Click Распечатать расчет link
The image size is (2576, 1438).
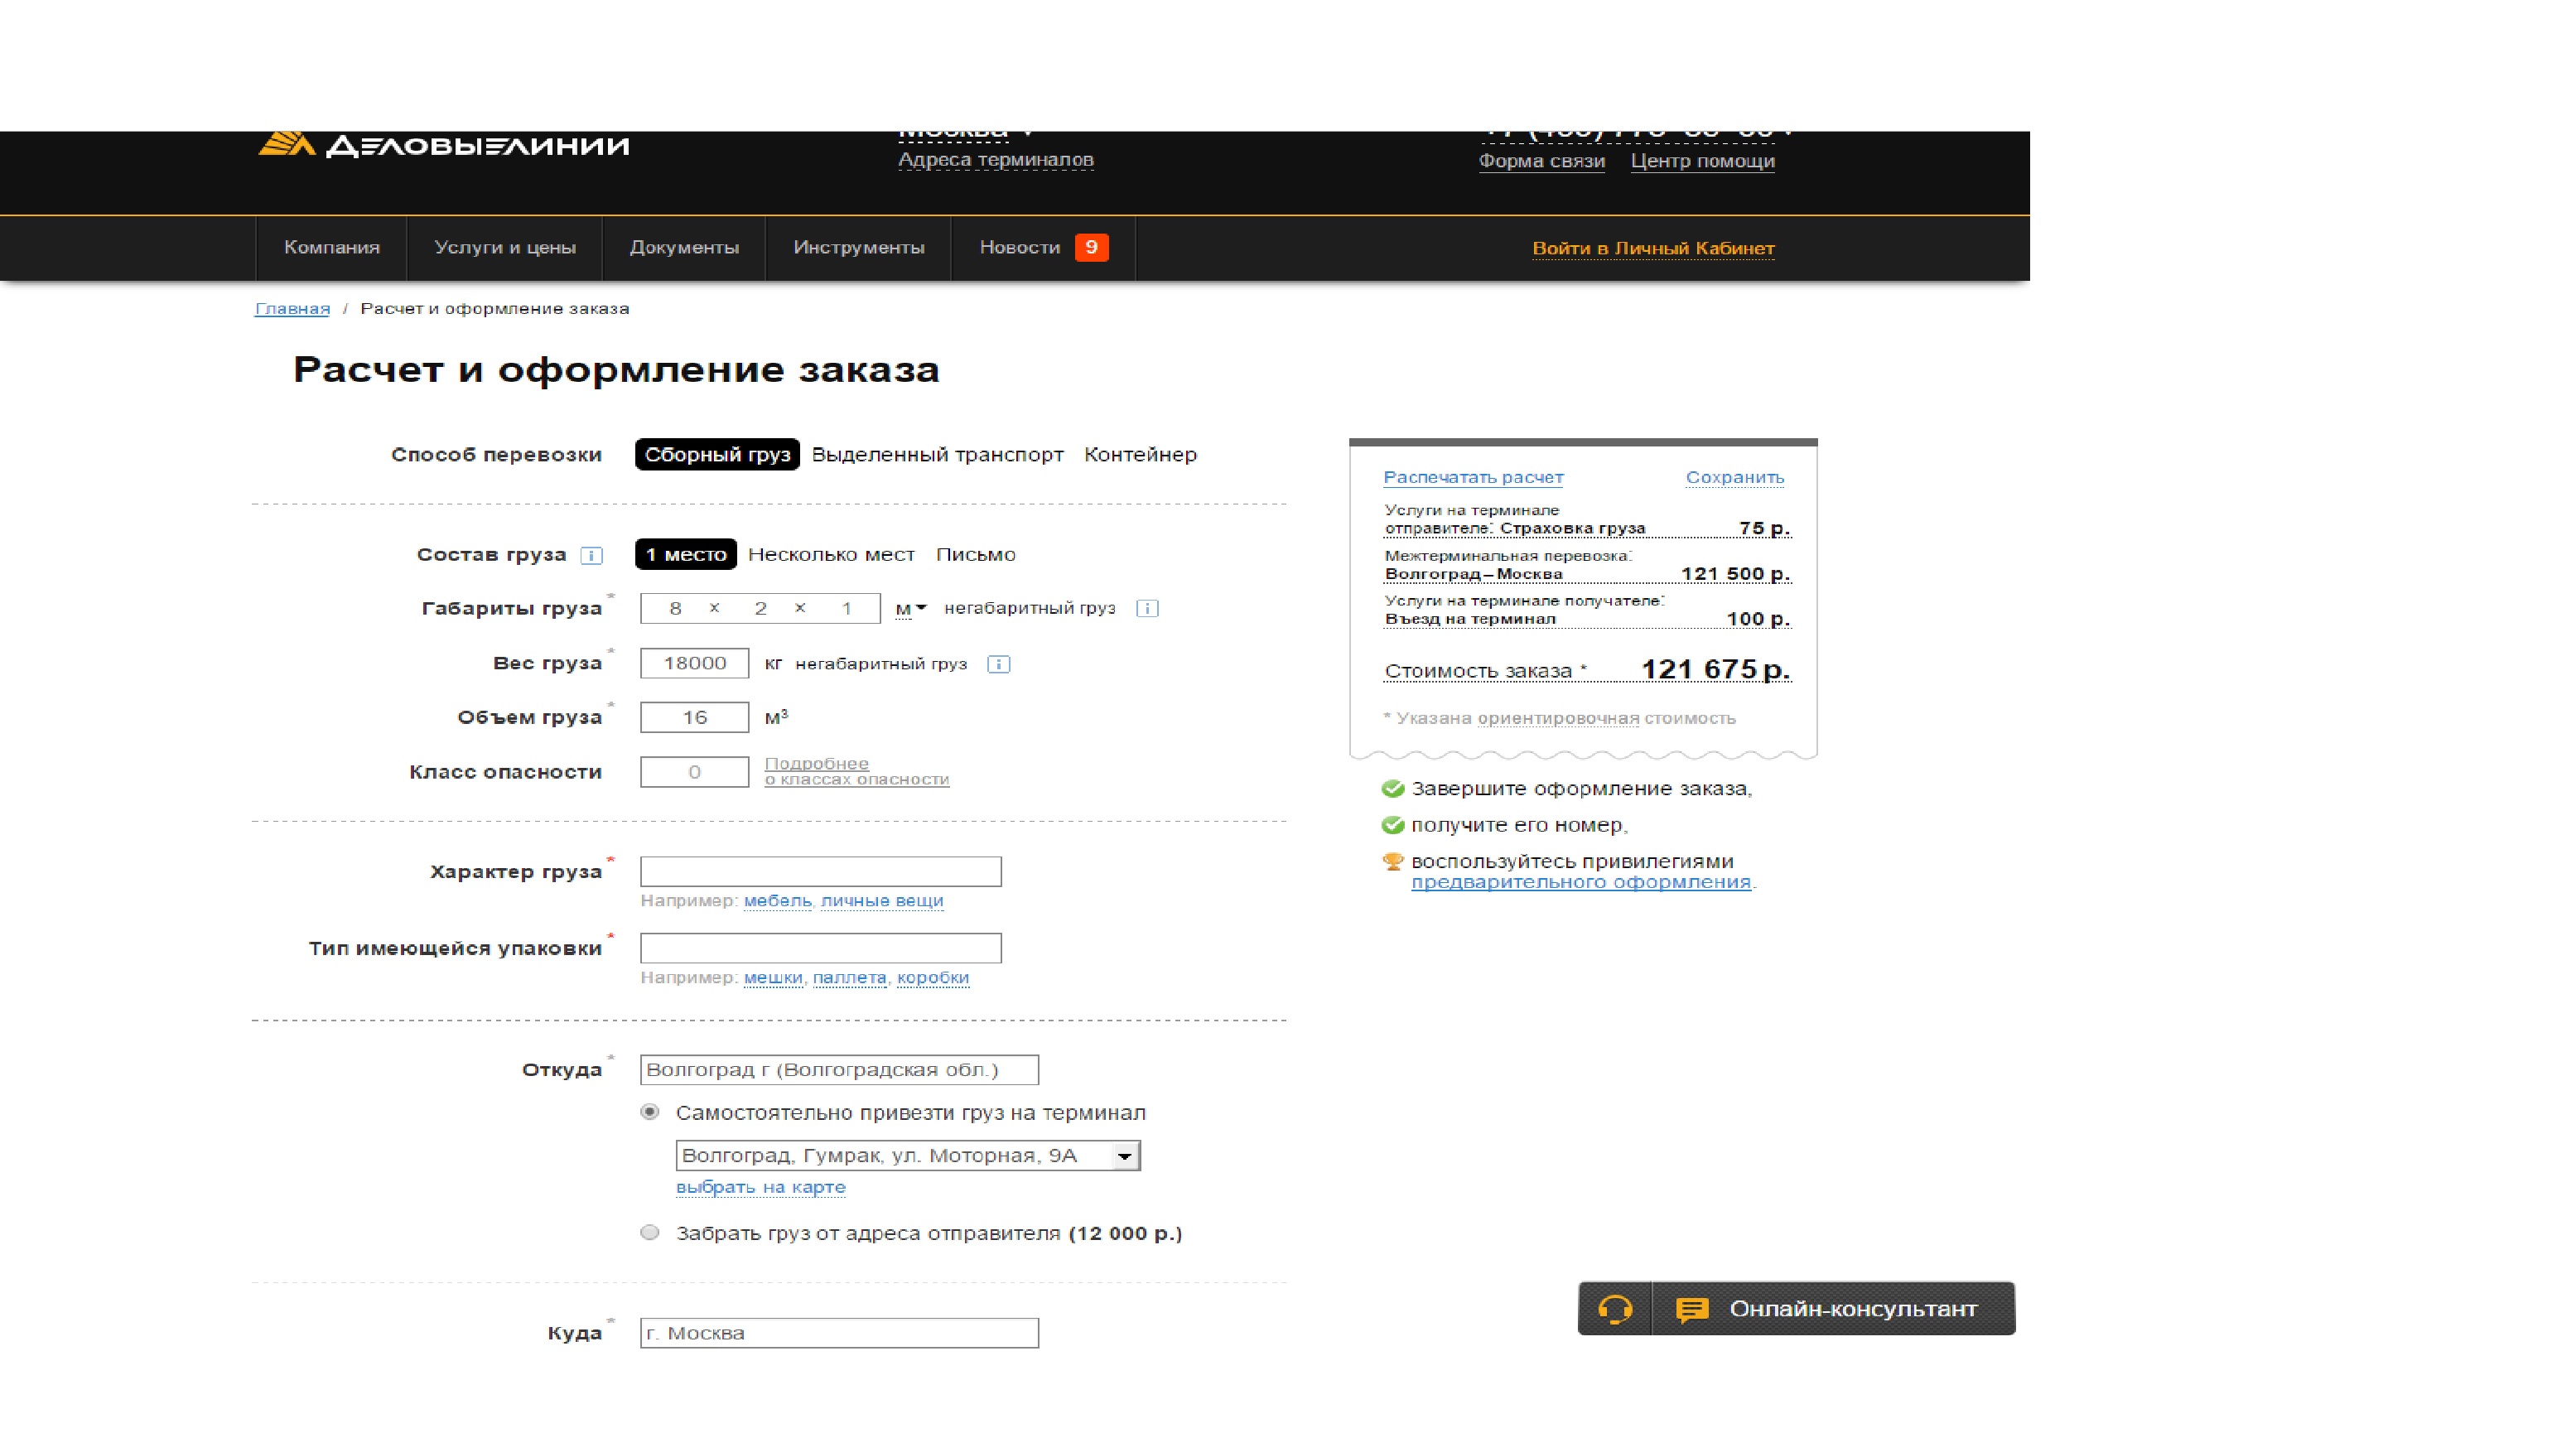click(x=1473, y=477)
